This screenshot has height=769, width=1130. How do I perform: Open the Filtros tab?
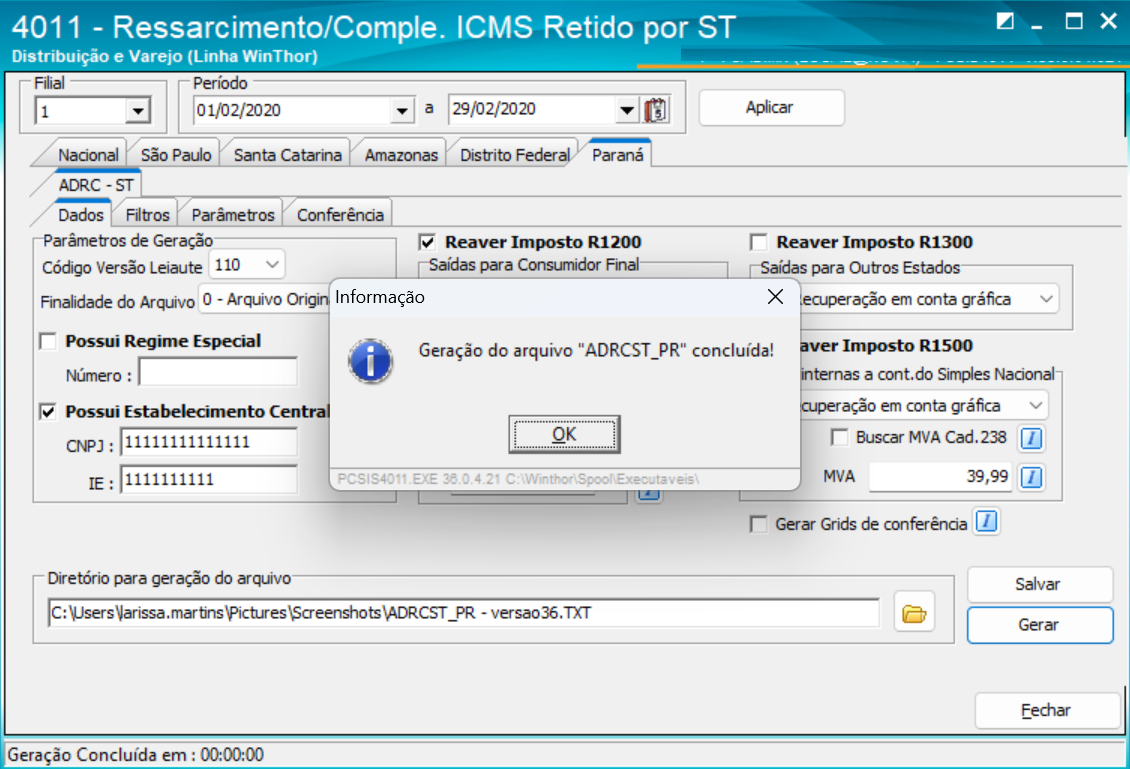point(147,215)
